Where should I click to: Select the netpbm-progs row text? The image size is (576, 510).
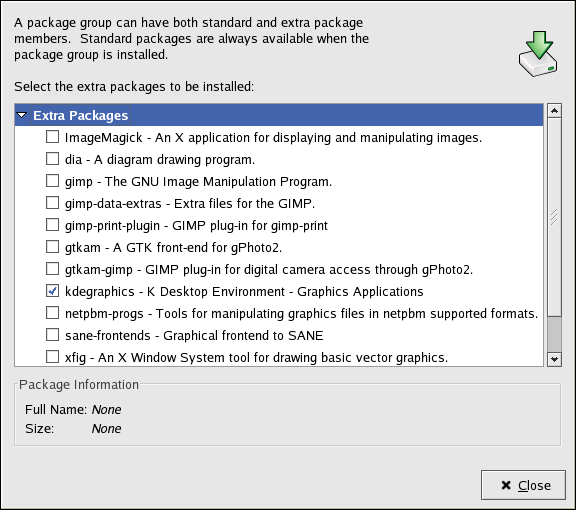[301, 313]
